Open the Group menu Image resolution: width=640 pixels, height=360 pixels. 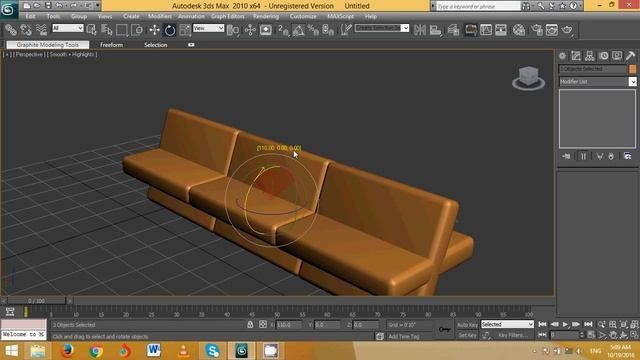click(x=79, y=16)
